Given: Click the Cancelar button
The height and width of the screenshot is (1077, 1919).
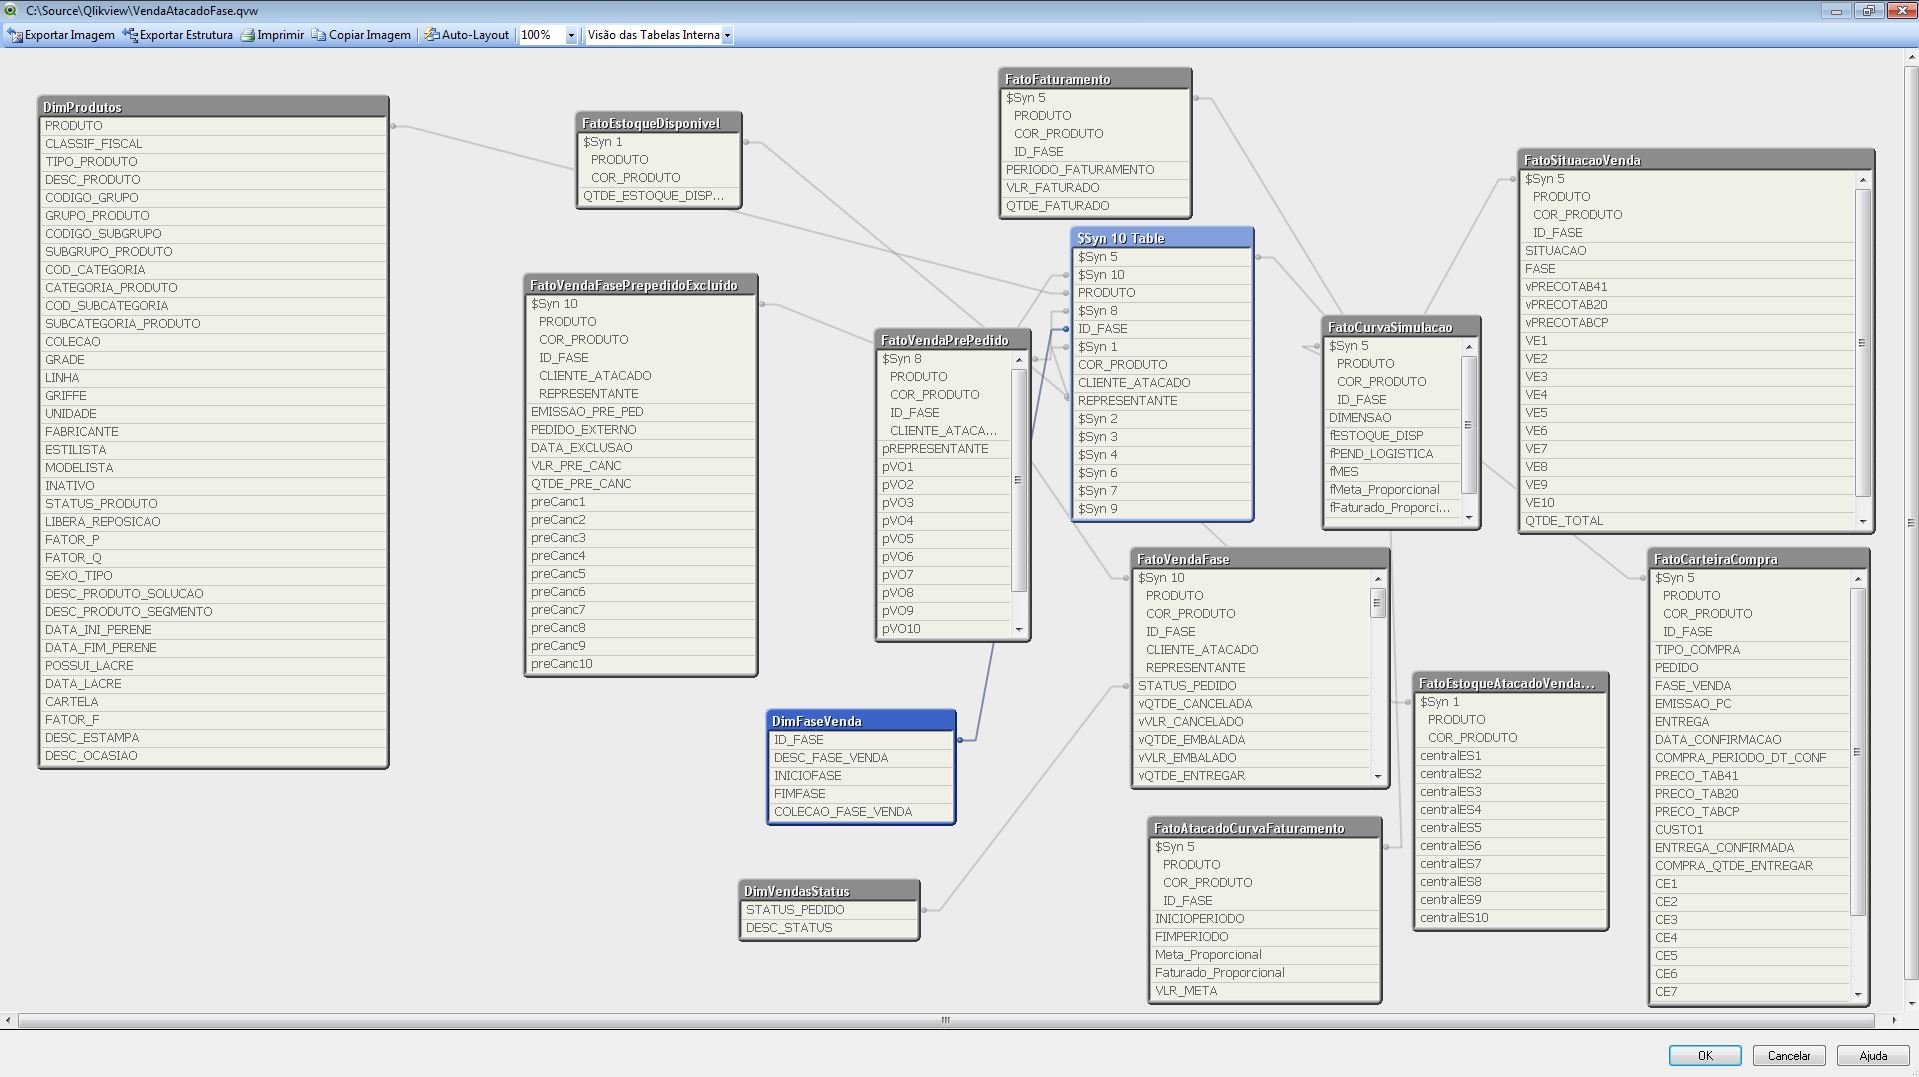Looking at the screenshot, I should pos(1789,1055).
